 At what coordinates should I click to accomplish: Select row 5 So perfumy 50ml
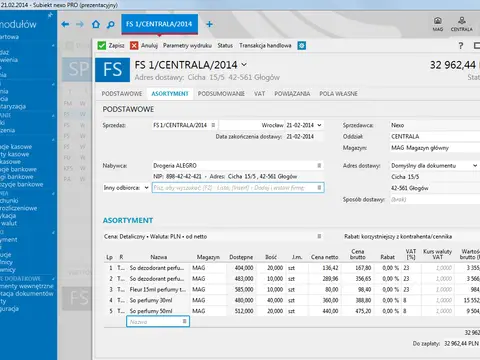point(292,311)
